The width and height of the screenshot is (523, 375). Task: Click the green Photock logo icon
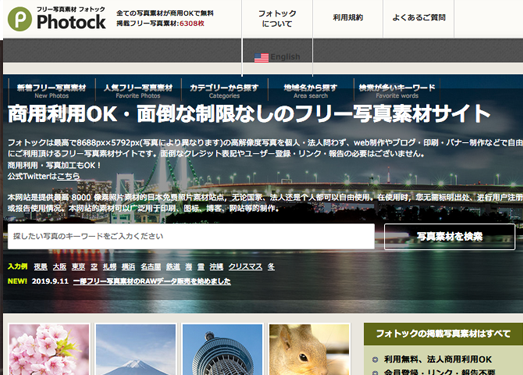point(20,19)
